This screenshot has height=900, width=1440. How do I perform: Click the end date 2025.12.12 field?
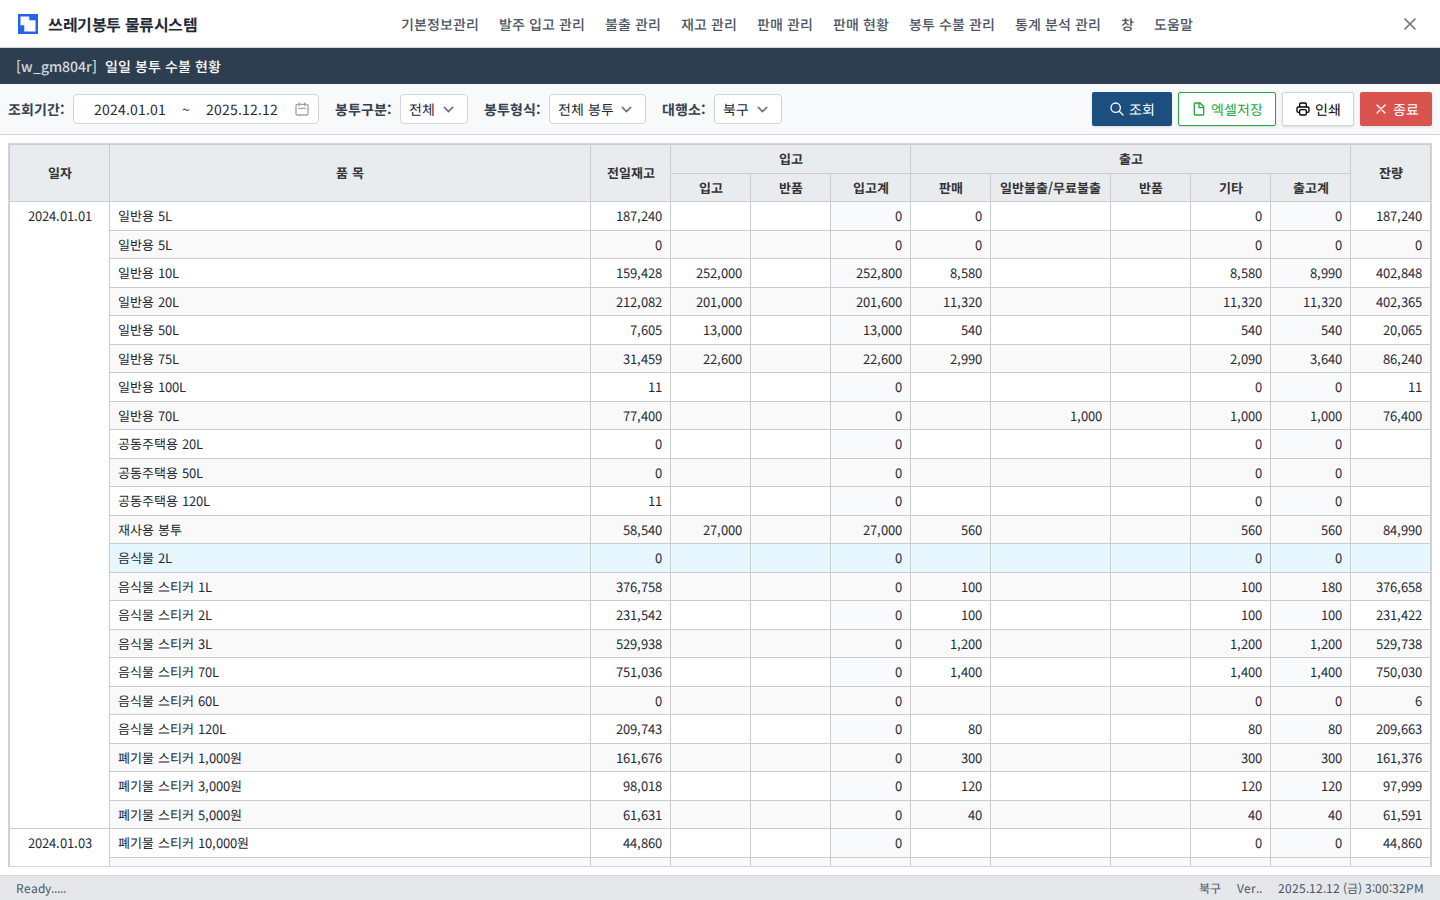(242, 110)
